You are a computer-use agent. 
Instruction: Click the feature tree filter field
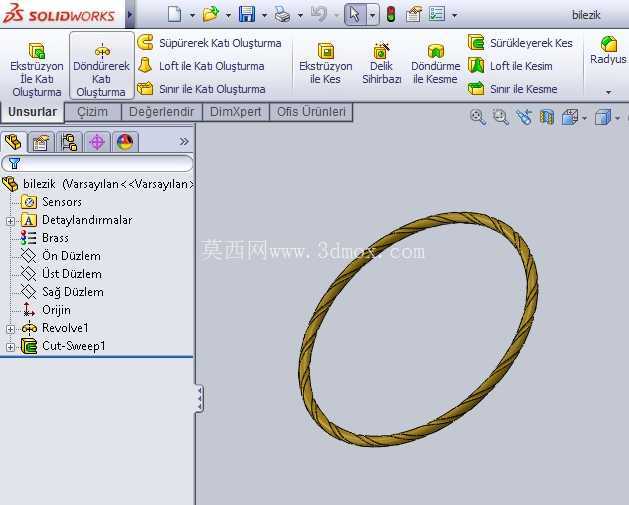coord(97,163)
